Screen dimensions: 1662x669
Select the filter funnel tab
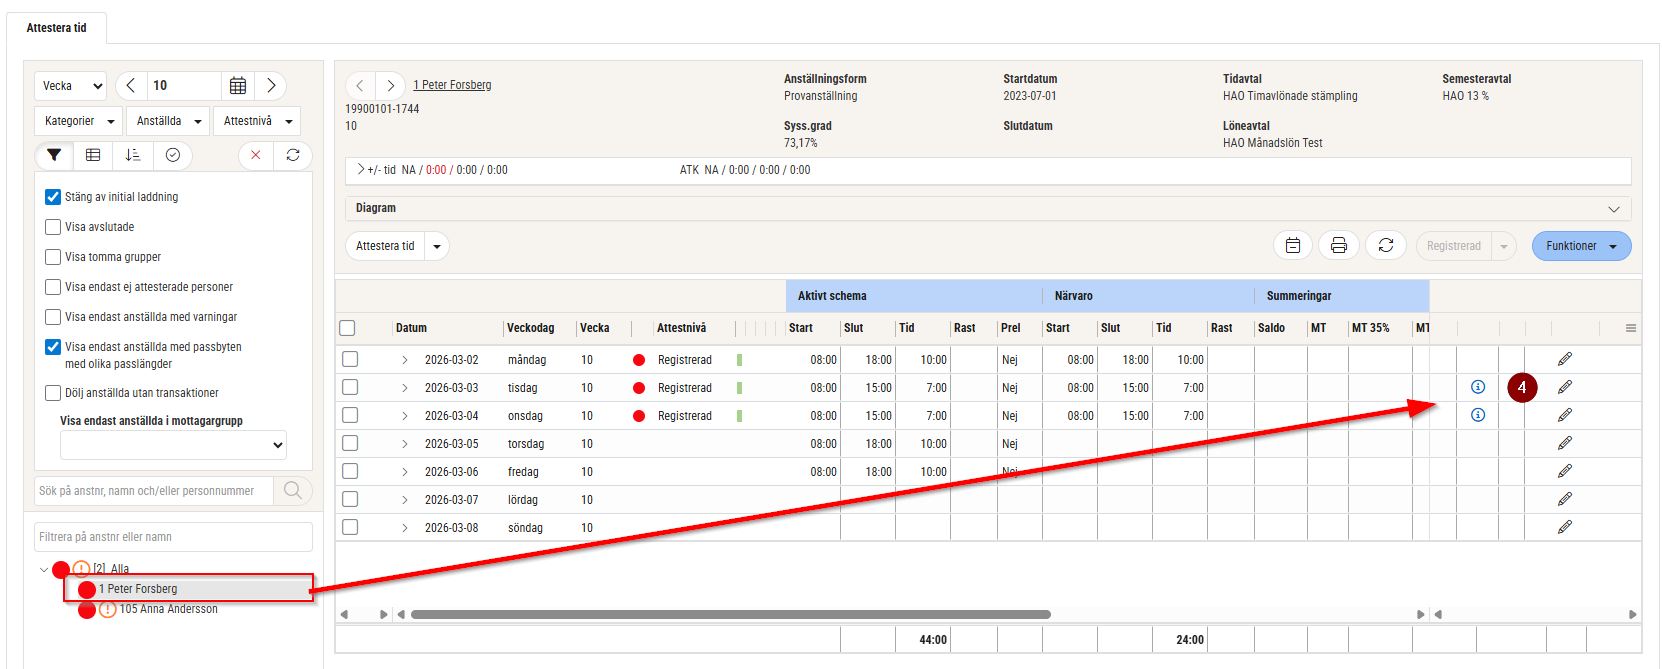pos(54,155)
